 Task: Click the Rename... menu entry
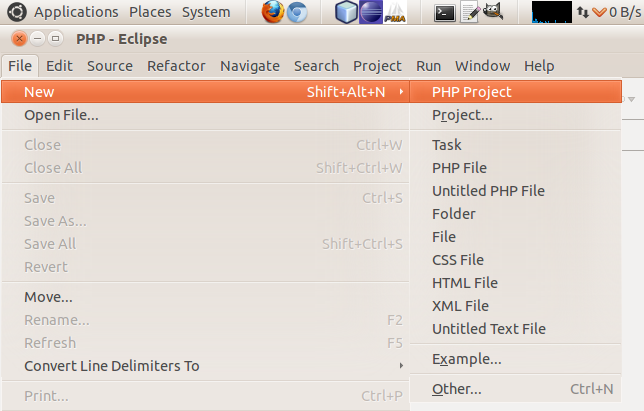tap(205, 320)
